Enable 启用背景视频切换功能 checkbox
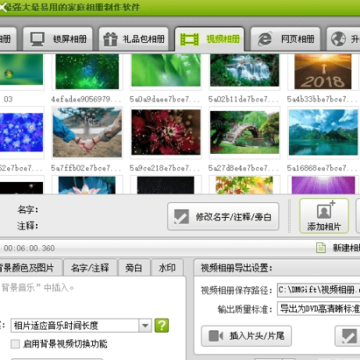Image resolution: width=360 pixels, height=360 pixels. pyautogui.click(x=15, y=344)
